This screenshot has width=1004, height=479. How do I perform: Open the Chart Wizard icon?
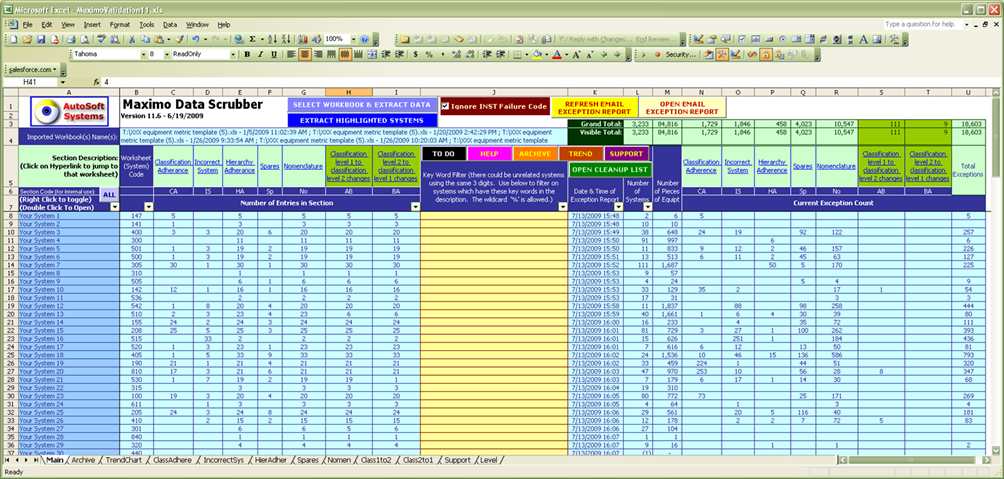303,39
